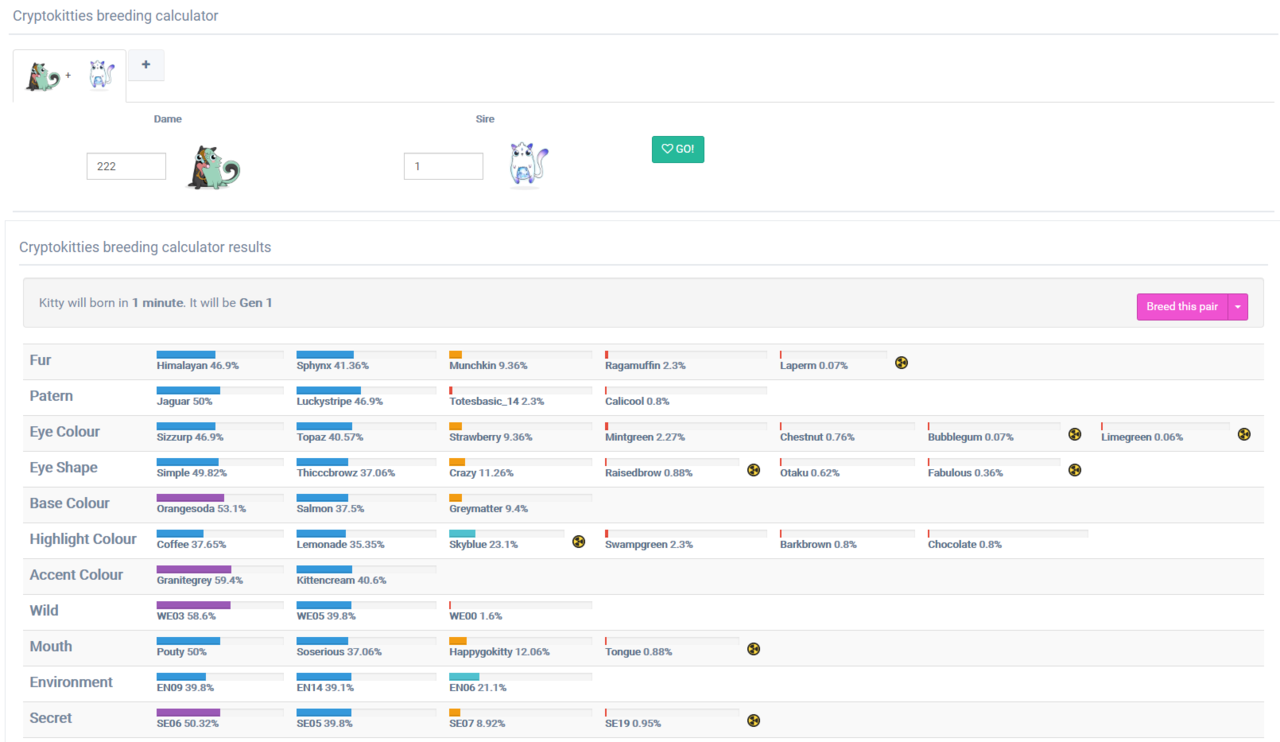
Task: Click the Chocolate 0.8% label
Action: 964,545
